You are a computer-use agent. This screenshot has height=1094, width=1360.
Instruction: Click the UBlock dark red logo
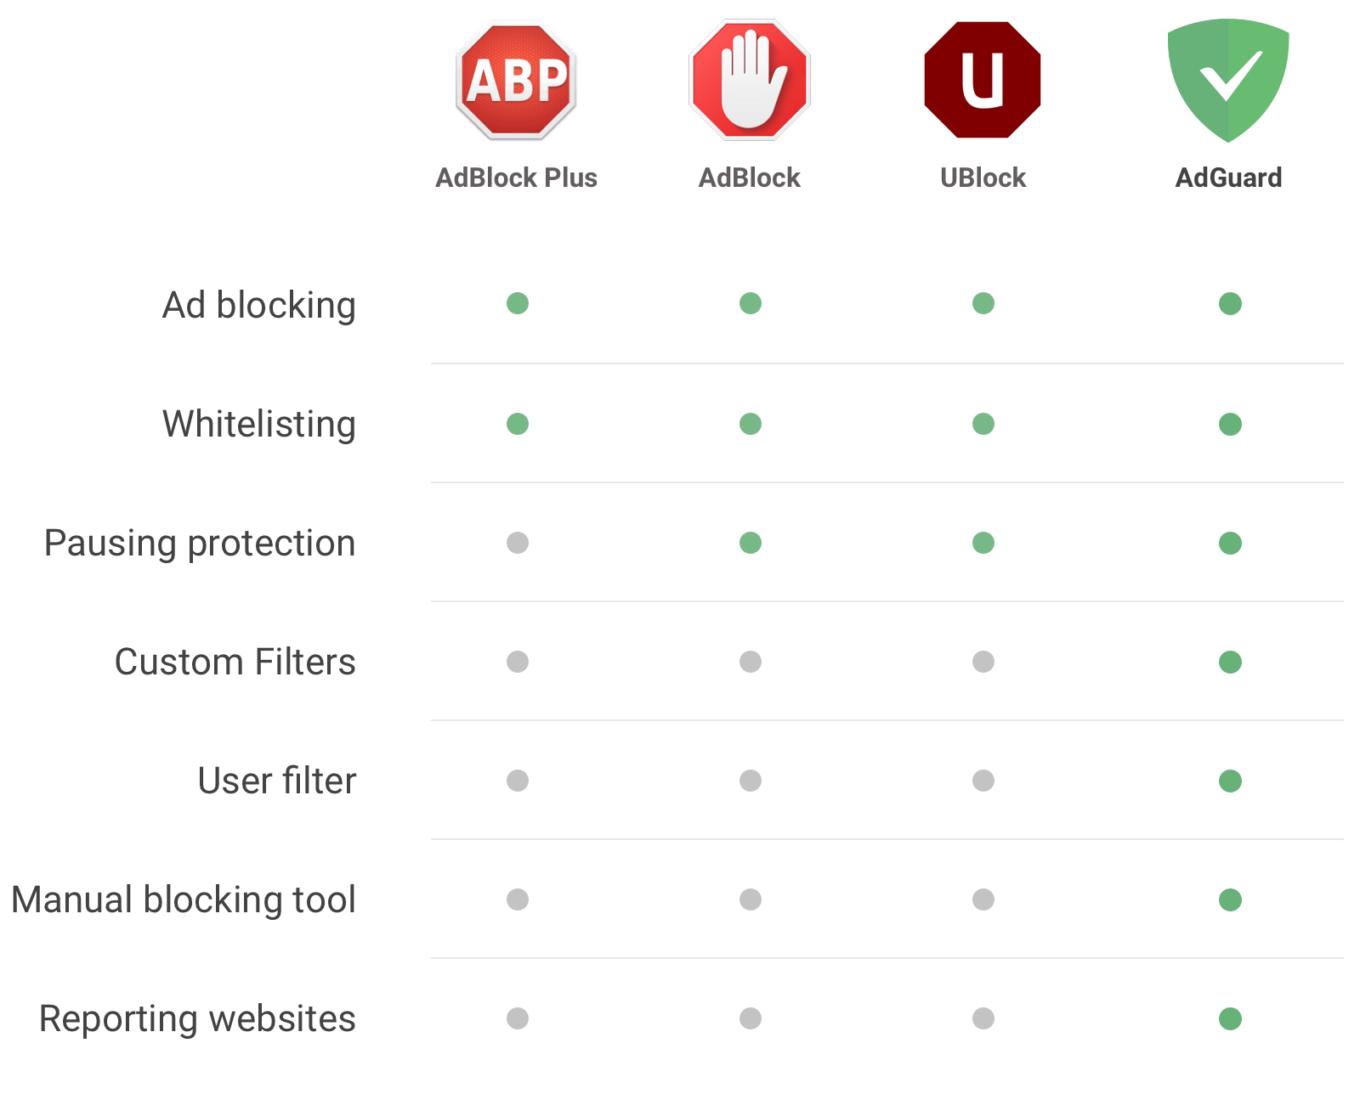pyautogui.click(x=983, y=80)
